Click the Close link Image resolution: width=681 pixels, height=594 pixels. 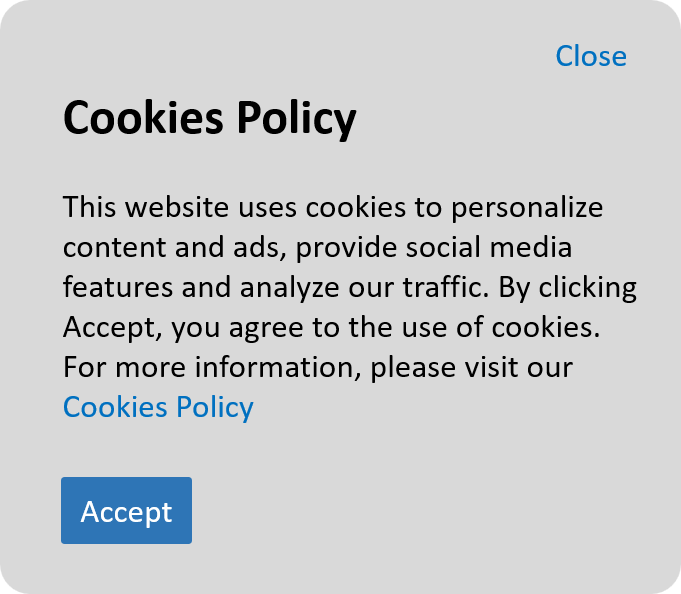[x=591, y=56]
